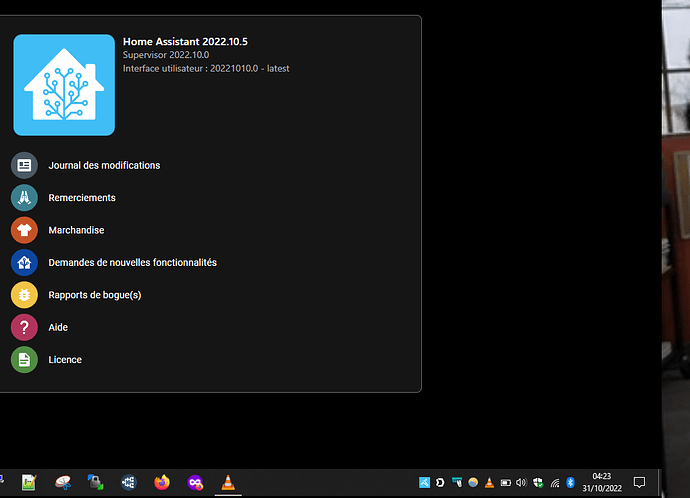Click the battery status tray icon
The width and height of the screenshot is (690, 498).
tap(506, 483)
